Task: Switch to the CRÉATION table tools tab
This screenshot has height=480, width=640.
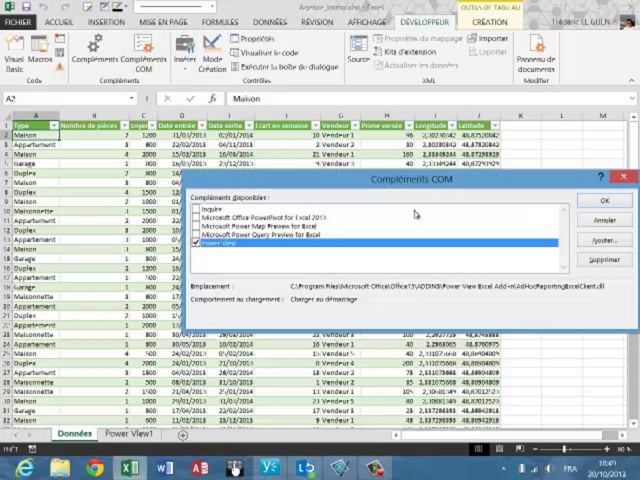Action: (x=490, y=22)
